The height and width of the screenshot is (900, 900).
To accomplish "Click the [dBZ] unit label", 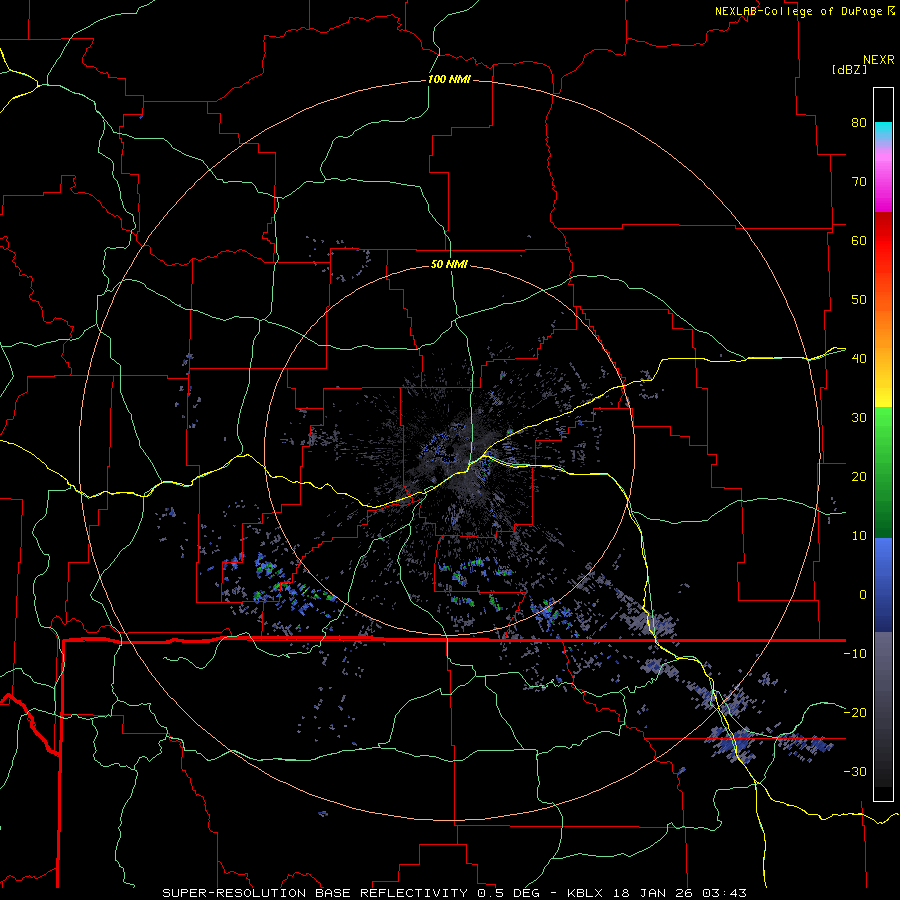I will click(x=849, y=70).
